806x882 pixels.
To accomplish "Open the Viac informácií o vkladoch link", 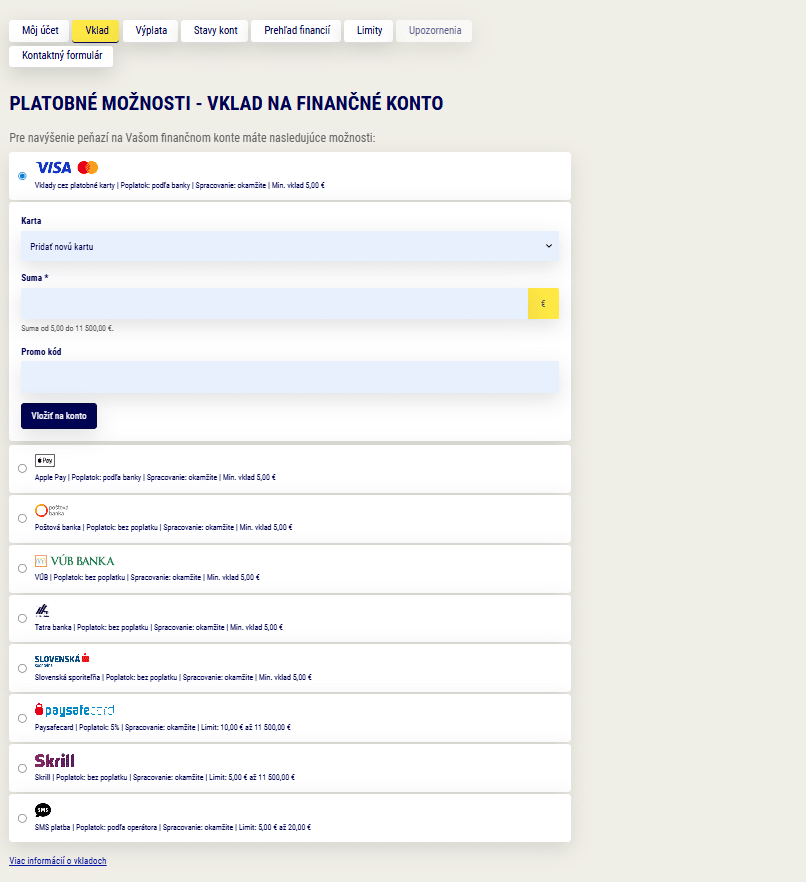I will [x=58, y=861].
